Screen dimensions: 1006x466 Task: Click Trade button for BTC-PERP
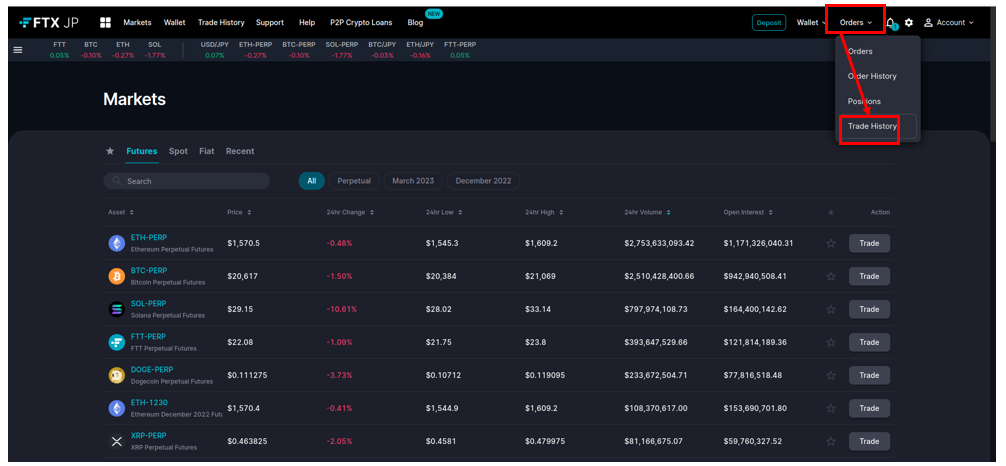[869, 276]
